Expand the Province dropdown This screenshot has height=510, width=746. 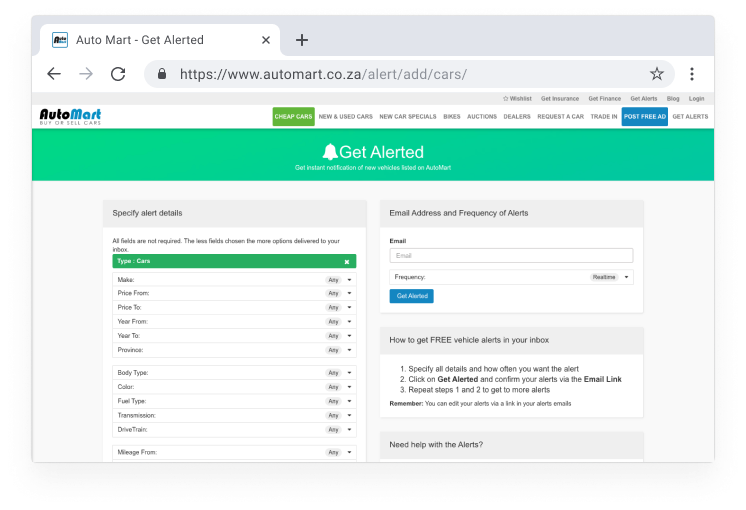coord(234,350)
